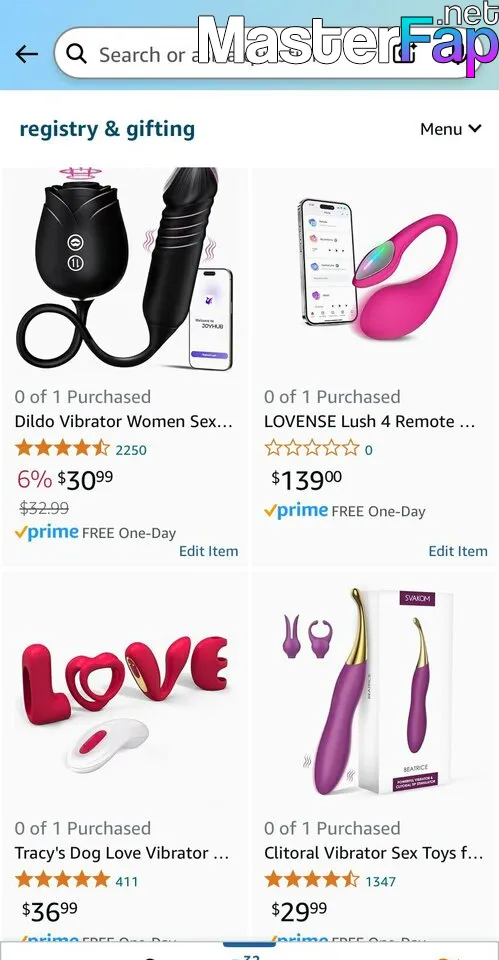Click the empty star rating with 0 reviews
This screenshot has width=499, height=960.
(x=312, y=449)
